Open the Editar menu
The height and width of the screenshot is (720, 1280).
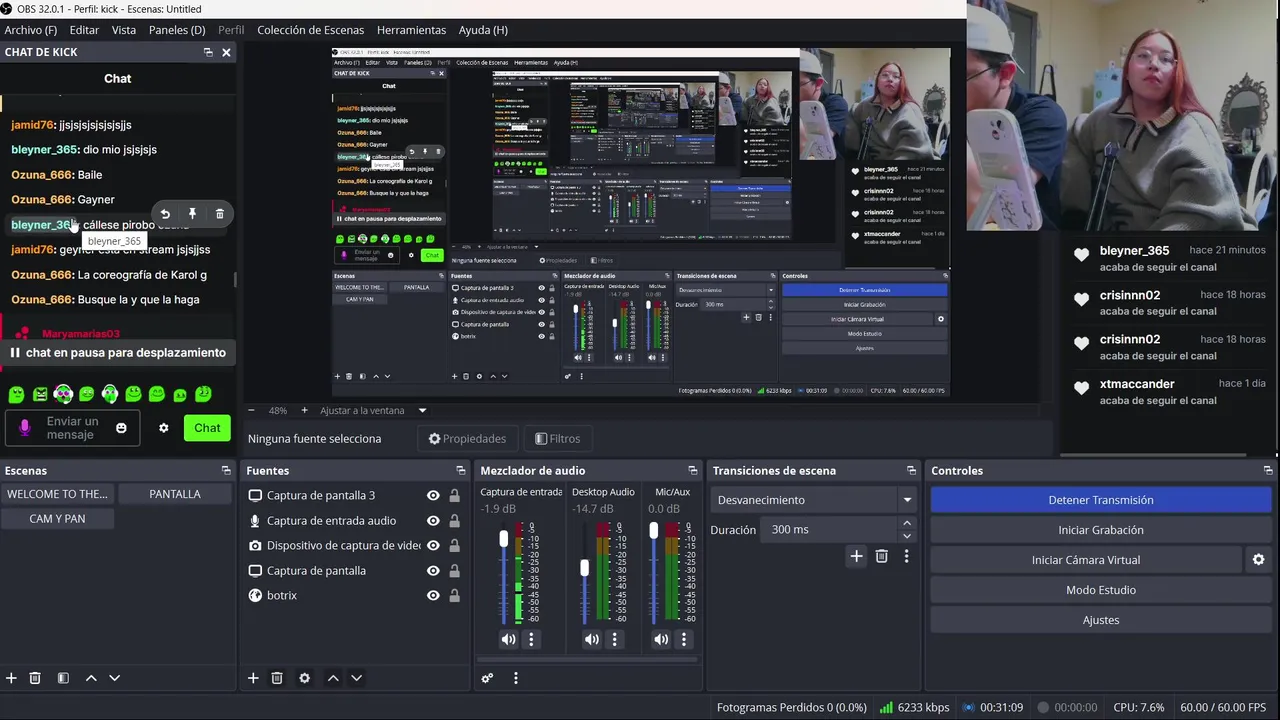[84, 30]
